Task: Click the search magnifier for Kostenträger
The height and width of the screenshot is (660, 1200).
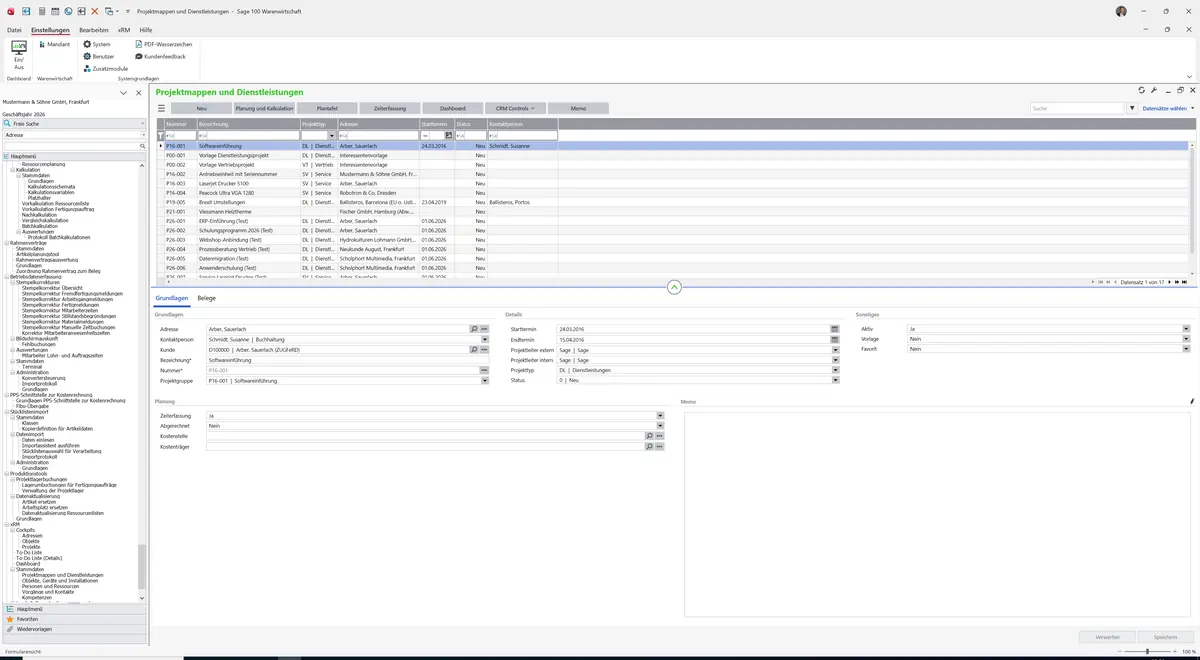Action: pos(649,447)
